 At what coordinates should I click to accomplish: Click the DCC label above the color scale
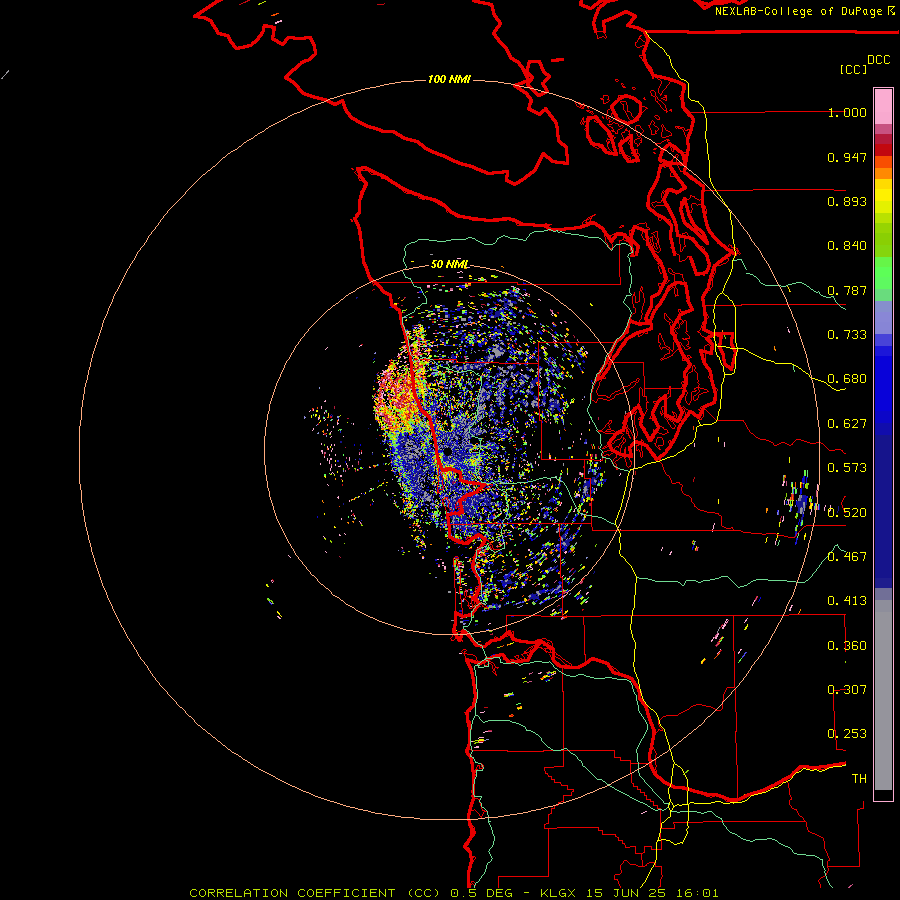click(878, 60)
